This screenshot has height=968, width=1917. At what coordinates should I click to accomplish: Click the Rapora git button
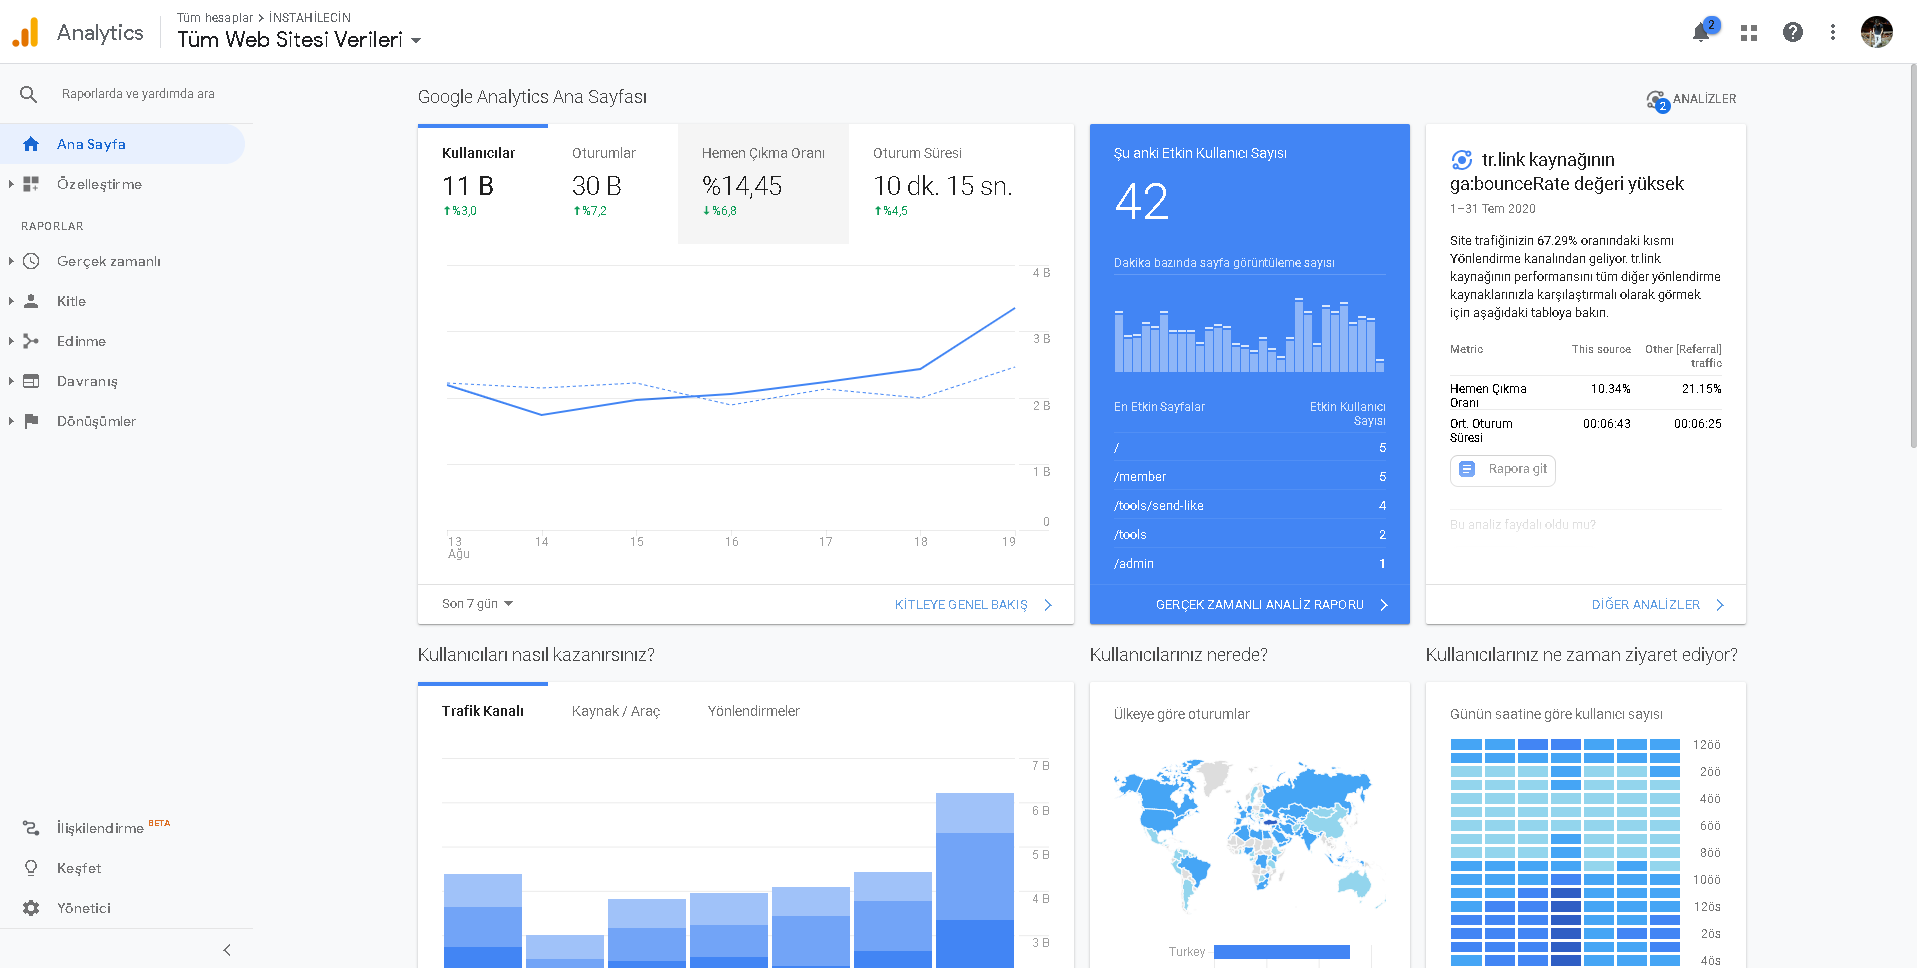(1503, 470)
